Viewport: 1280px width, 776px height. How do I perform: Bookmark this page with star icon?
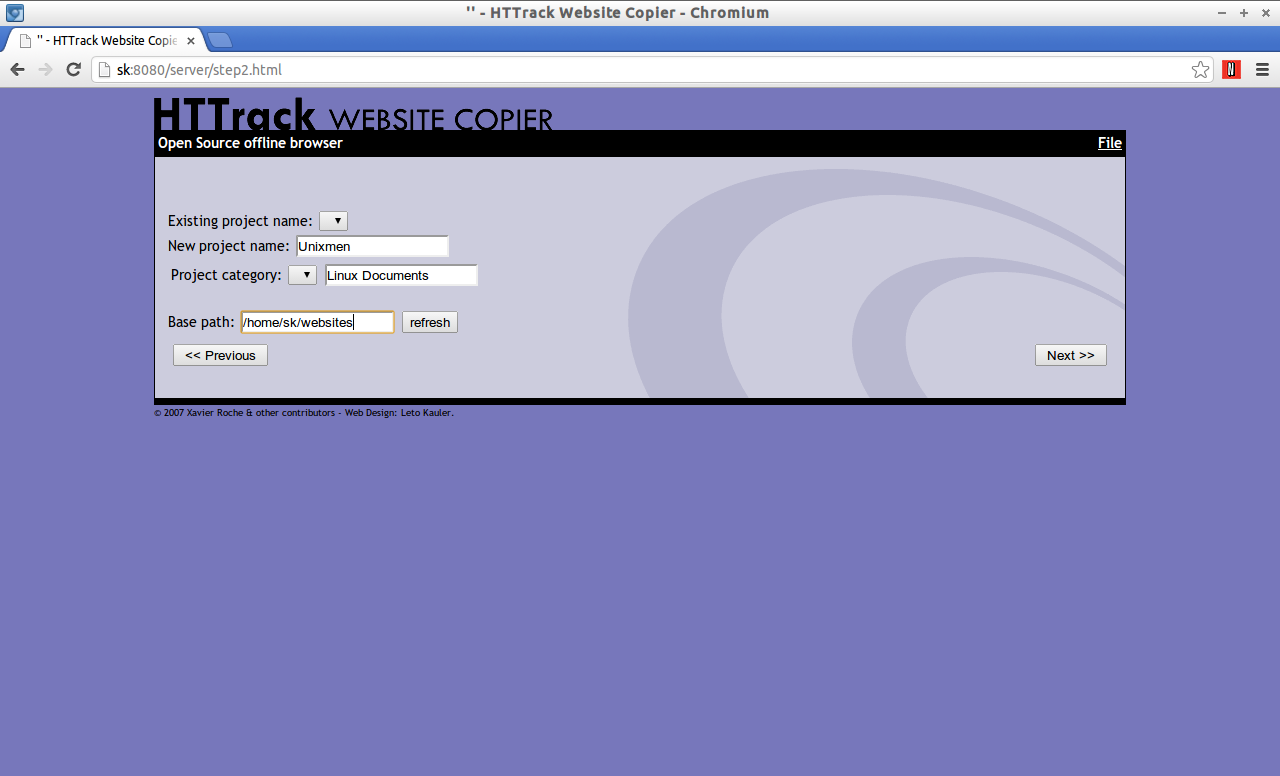1200,69
